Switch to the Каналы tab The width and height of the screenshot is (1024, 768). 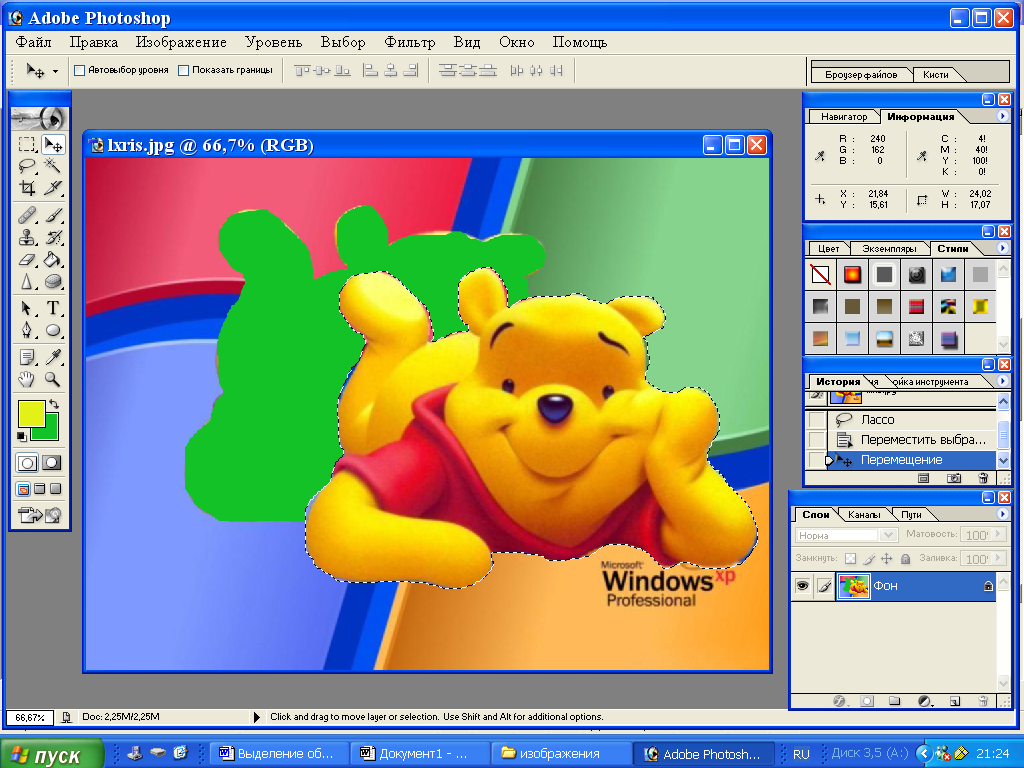click(863, 515)
